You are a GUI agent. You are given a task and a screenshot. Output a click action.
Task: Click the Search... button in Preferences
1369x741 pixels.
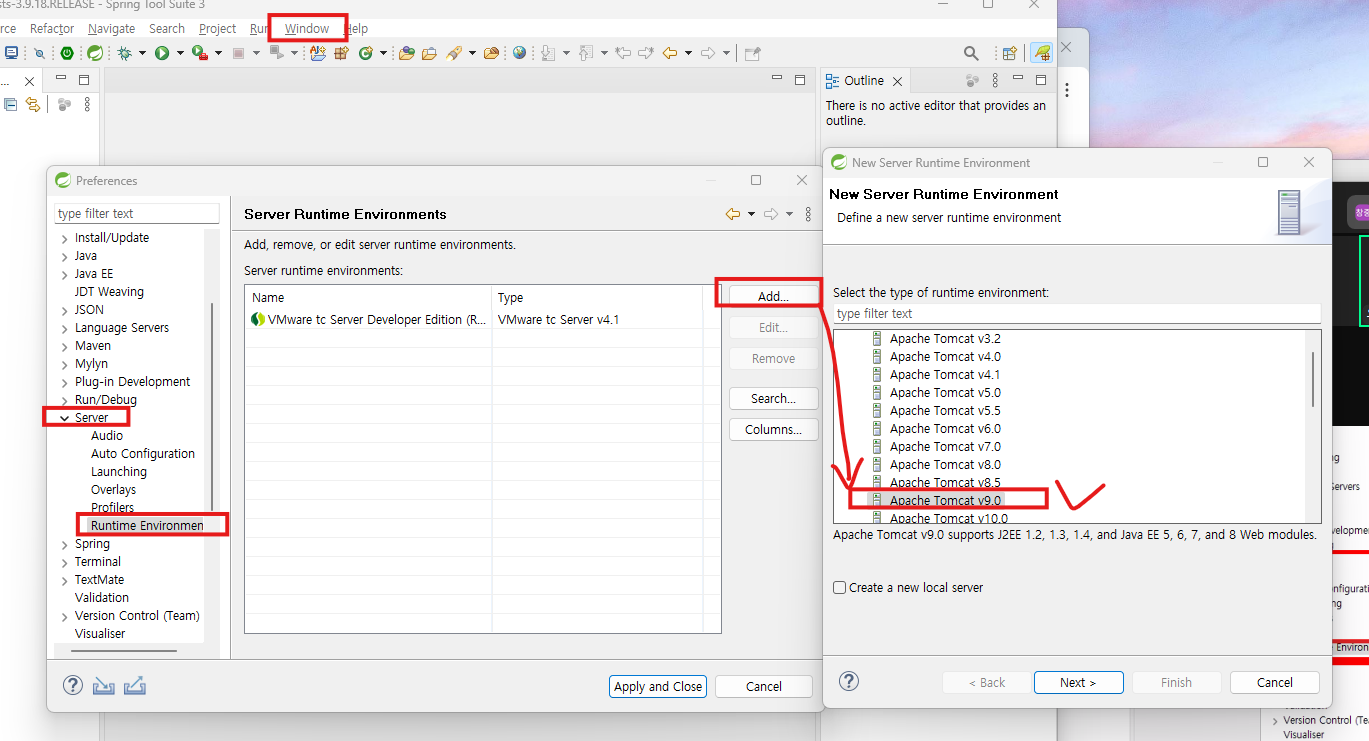click(x=773, y=398)
